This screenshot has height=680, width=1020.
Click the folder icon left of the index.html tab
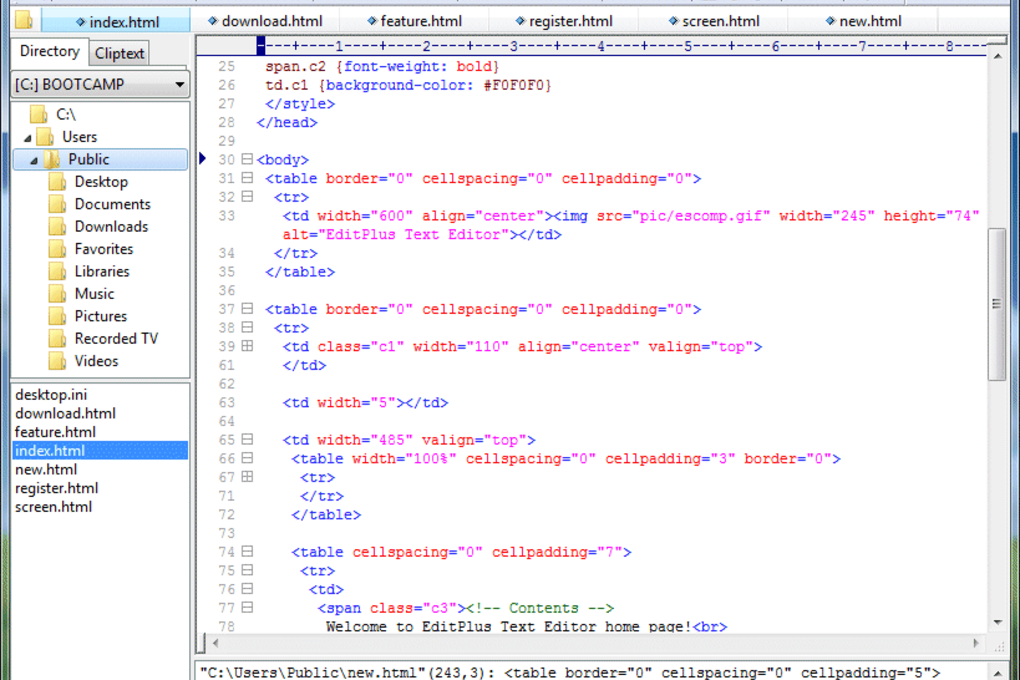[x=24, y=20]
